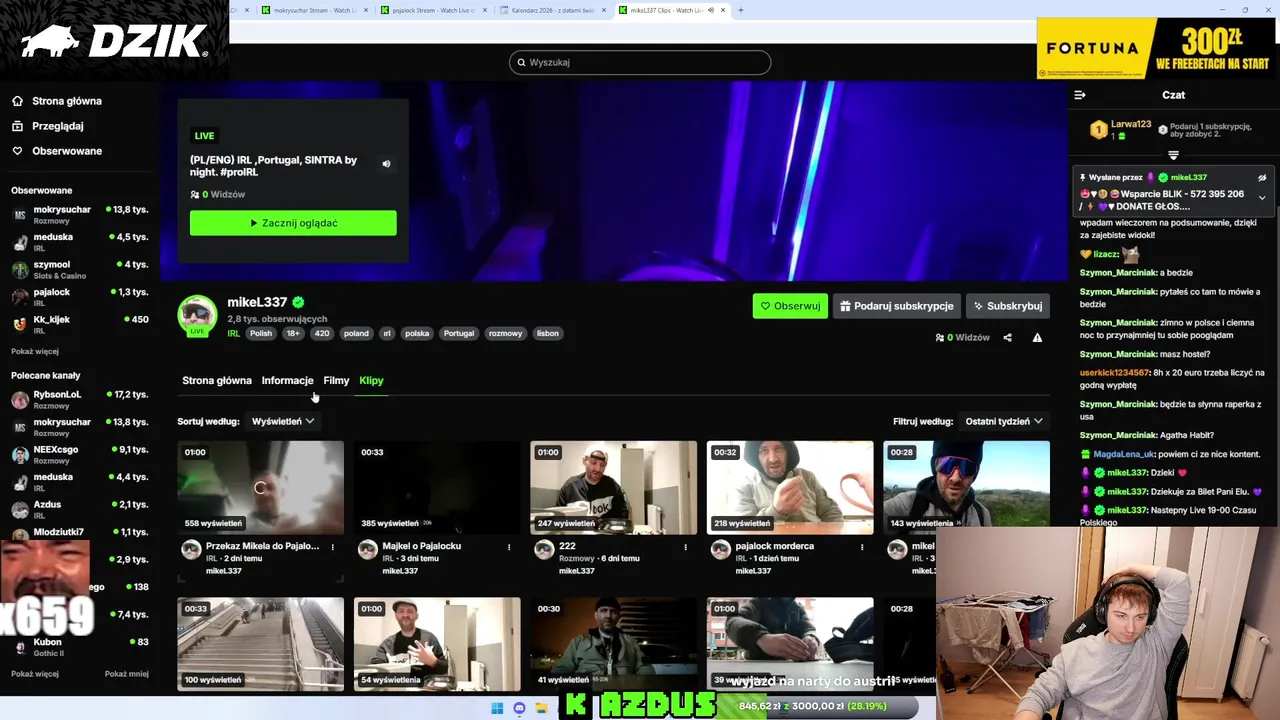Click the green Obserwuj follow button
This screenshot has width=1280, height=720.
[790, 306]
